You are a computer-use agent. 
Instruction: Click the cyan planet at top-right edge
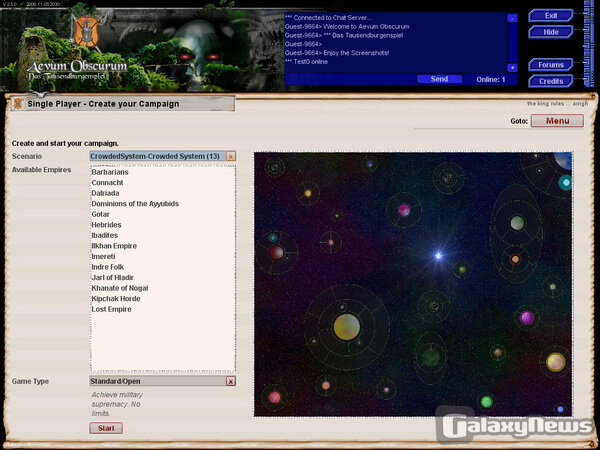[565, 183]
